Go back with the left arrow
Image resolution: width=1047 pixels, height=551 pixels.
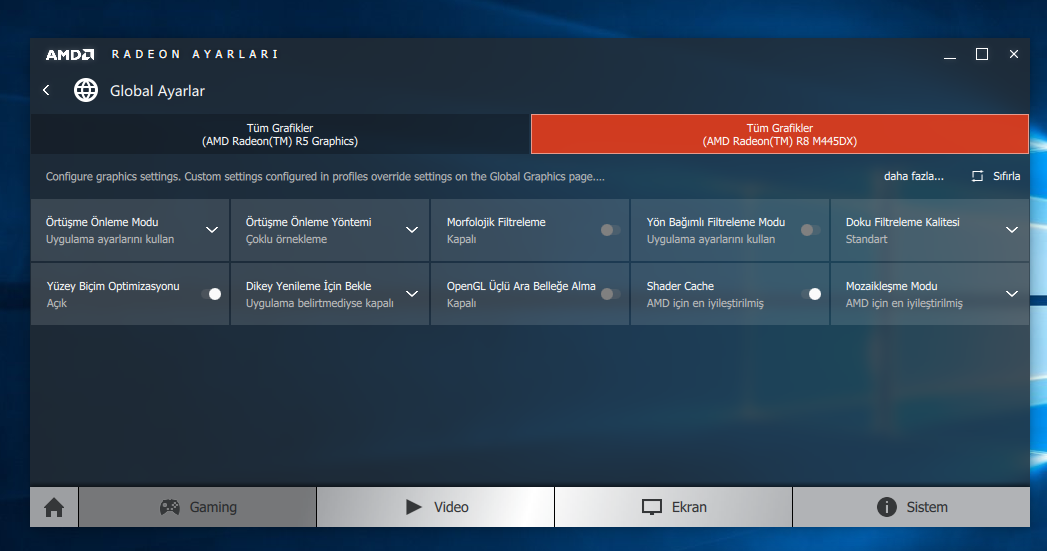46,89
